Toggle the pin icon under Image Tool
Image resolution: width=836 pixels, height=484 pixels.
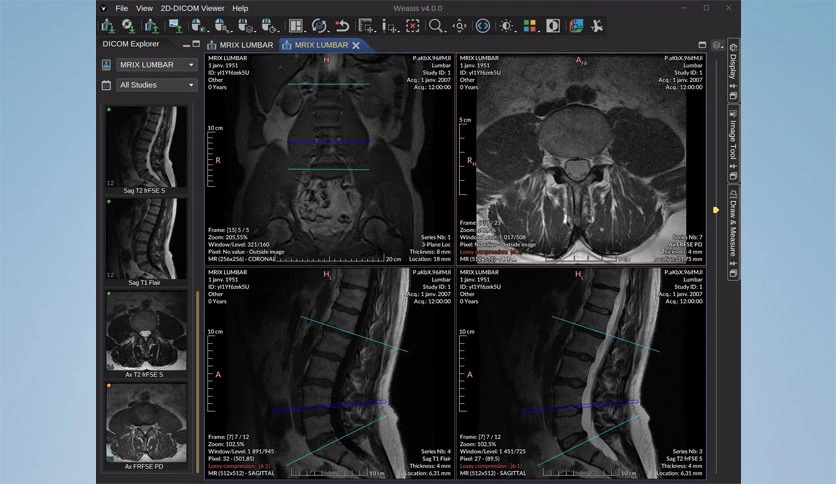(733, 167)
